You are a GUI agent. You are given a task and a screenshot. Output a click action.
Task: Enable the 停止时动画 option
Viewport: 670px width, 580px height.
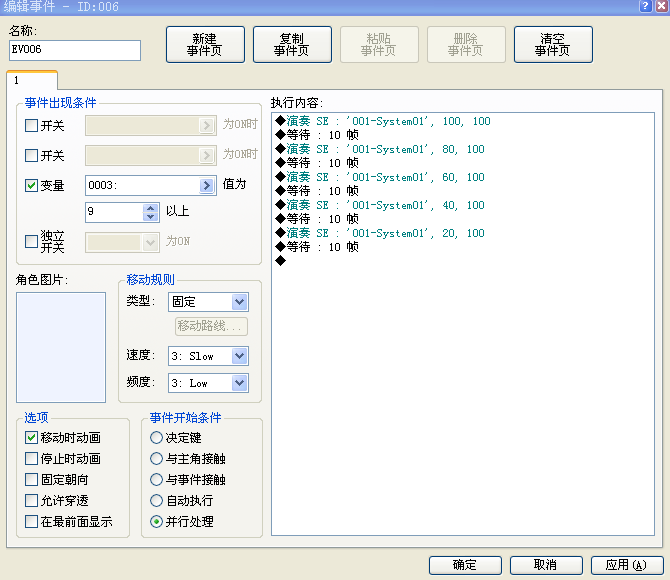[31, 459]
